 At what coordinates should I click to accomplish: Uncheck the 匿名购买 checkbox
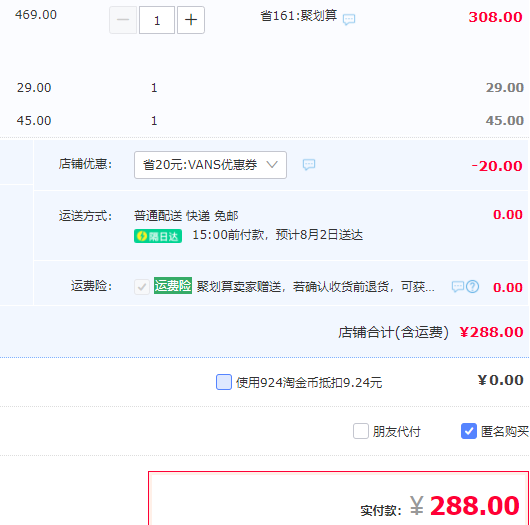(469, 431)
